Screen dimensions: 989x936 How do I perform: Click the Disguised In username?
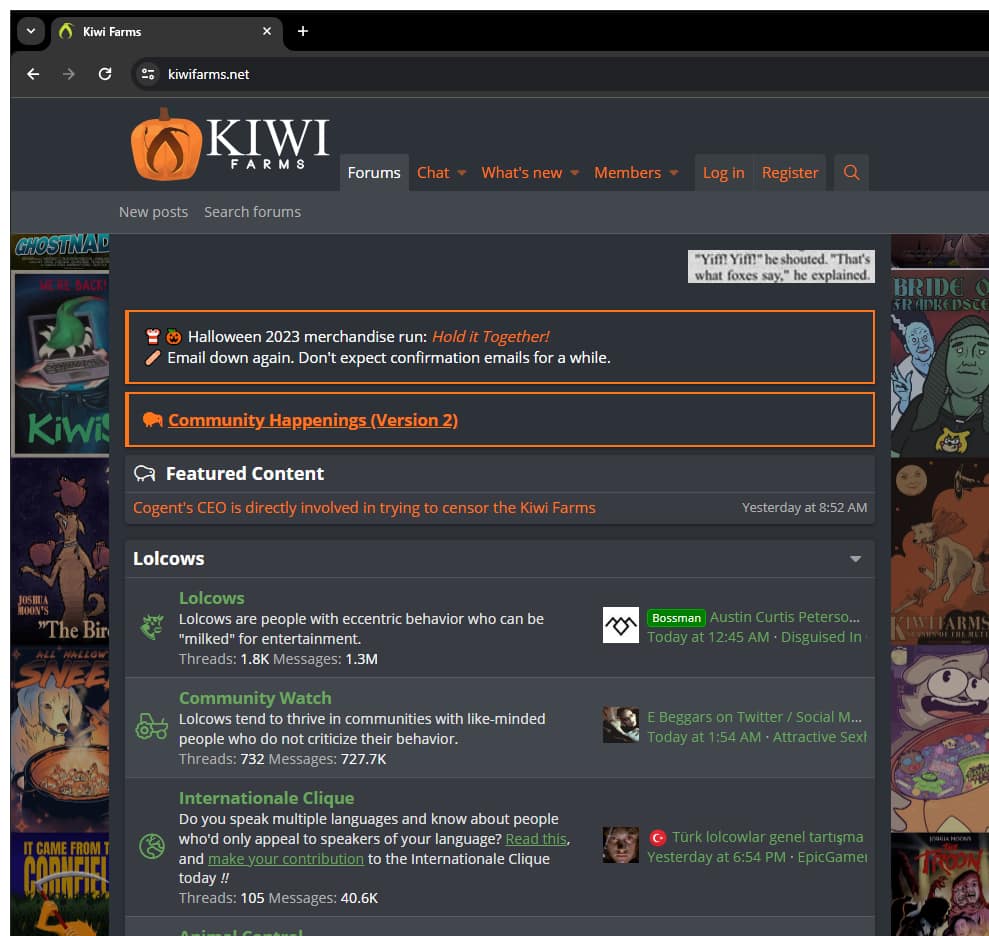(x=823, y=637)
